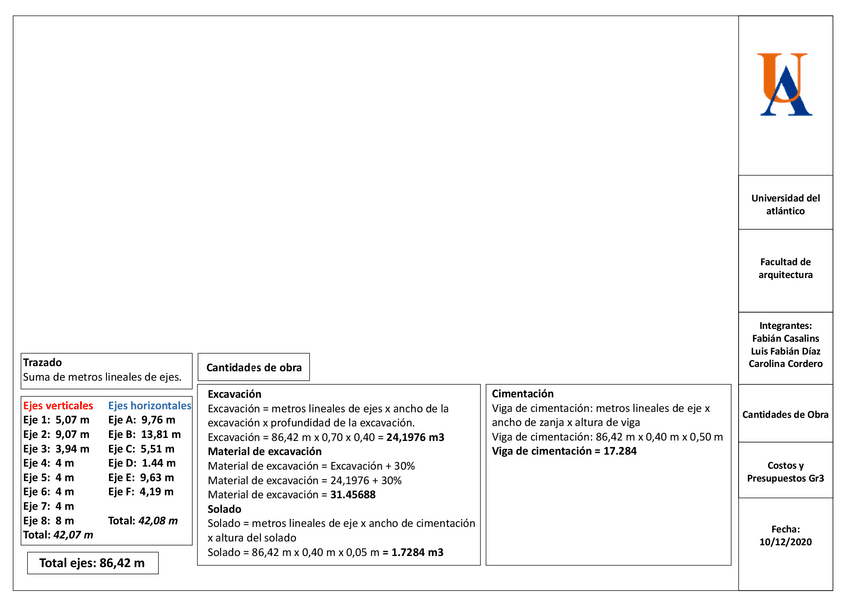848x606 pixels.
Task: Click the row 'Eje D: 1.44 m'
Action: tap(142, 463)
